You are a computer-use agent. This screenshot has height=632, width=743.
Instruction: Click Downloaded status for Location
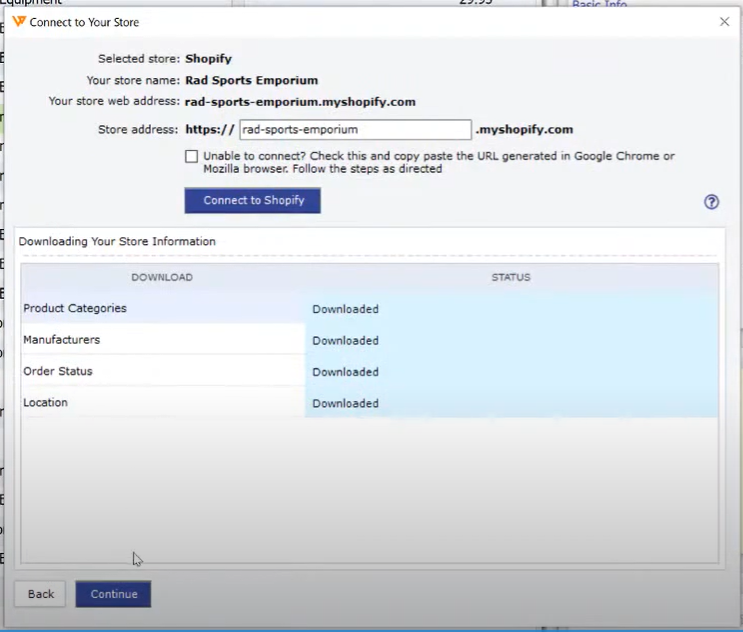[345, 404]
